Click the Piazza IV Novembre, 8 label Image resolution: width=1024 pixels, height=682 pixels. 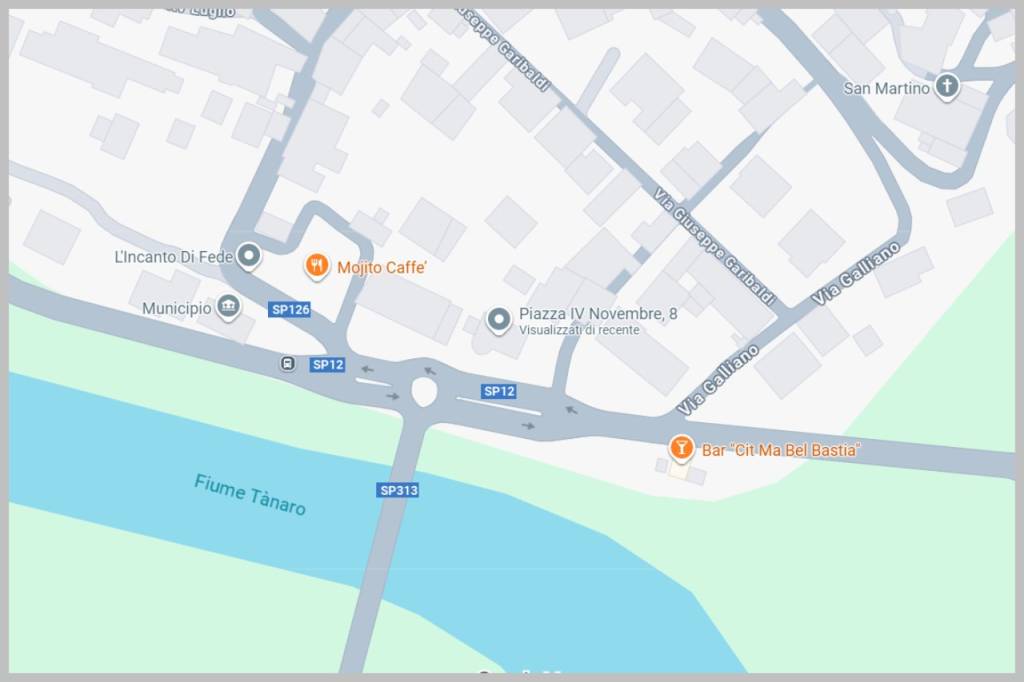point(598,314)
